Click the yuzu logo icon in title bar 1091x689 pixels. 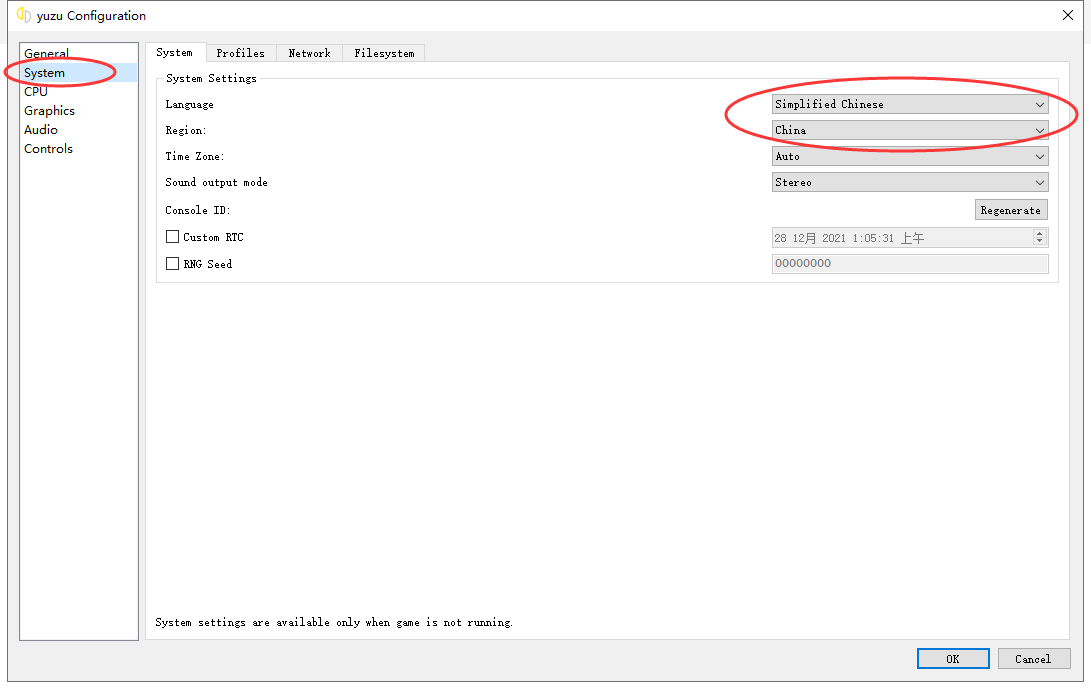pos(24,15)
